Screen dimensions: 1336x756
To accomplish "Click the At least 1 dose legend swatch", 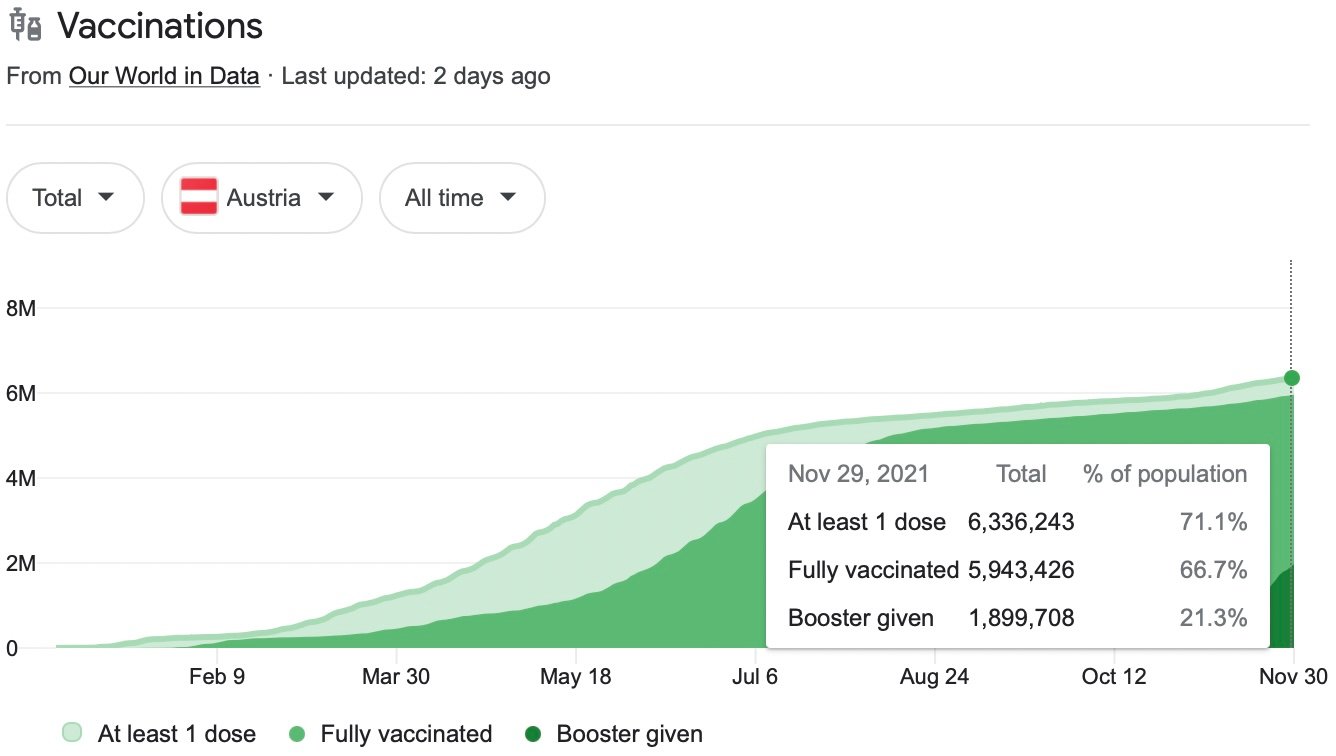I will [x=74, y=734].
